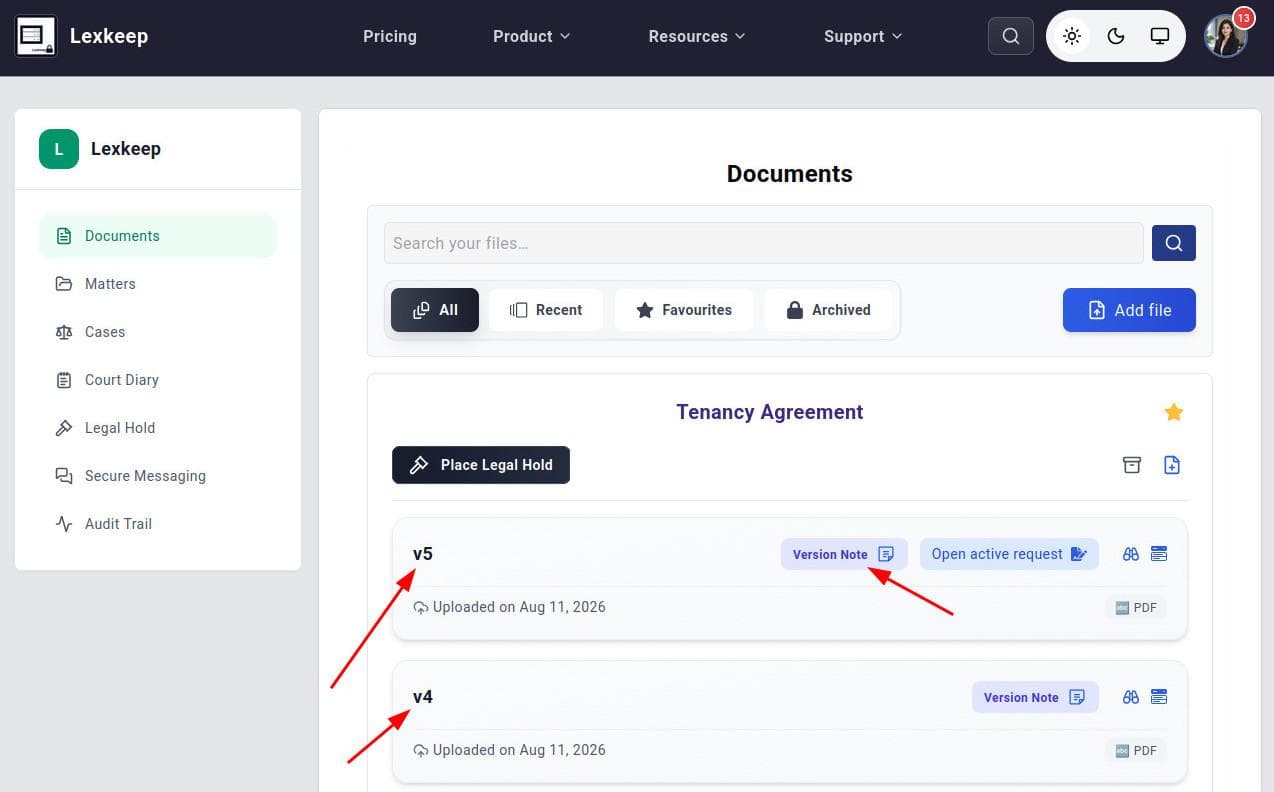The width and height of the screenshot is (1274, 792).
Task: Click the Add file button
Action: (1129, 310)
